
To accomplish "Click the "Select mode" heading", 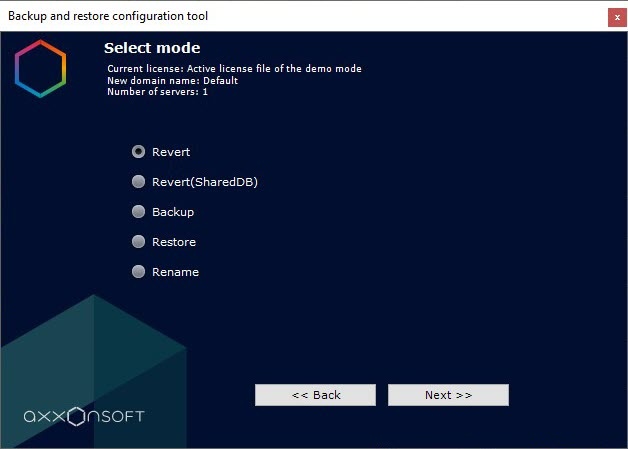I will pyautogui.click(x=152, y=48).
